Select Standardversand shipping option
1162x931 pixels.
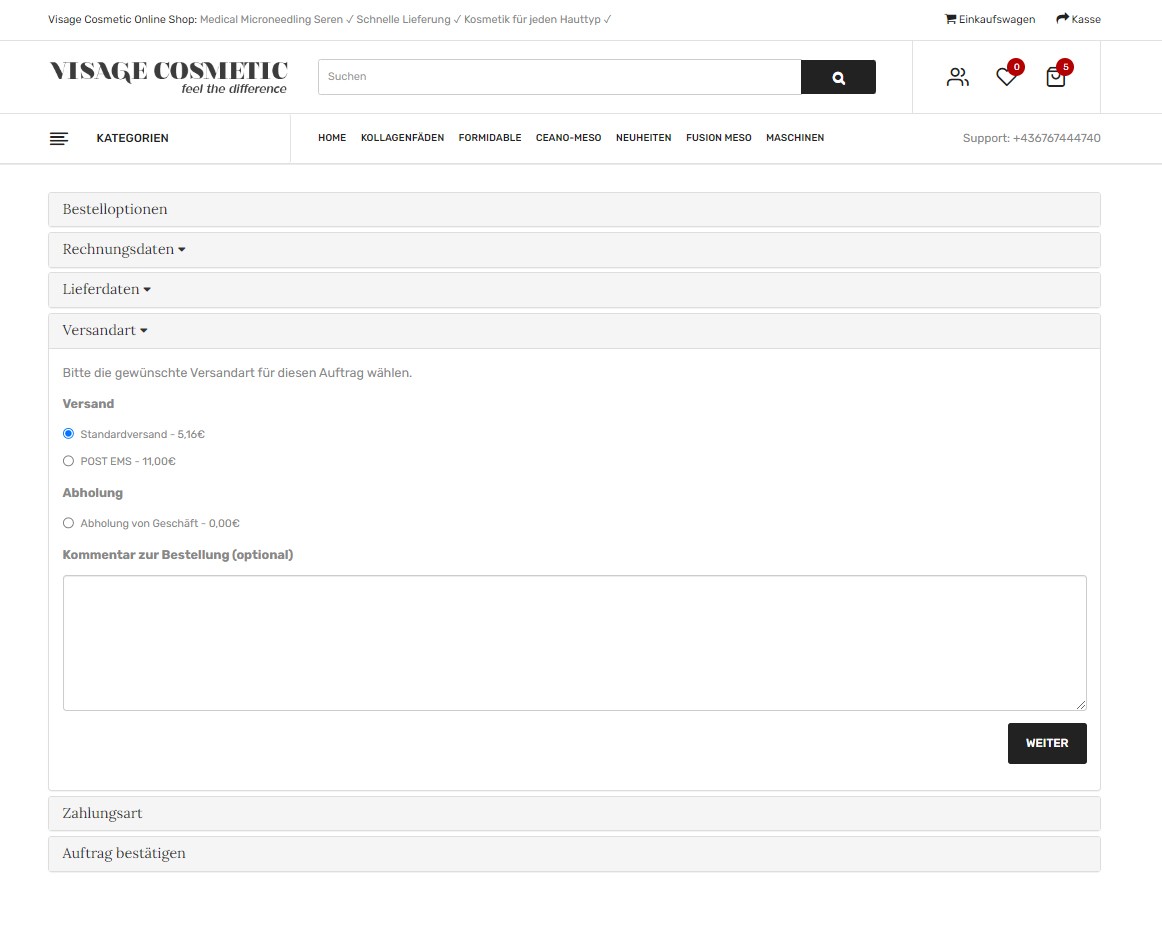click(69, 434)
